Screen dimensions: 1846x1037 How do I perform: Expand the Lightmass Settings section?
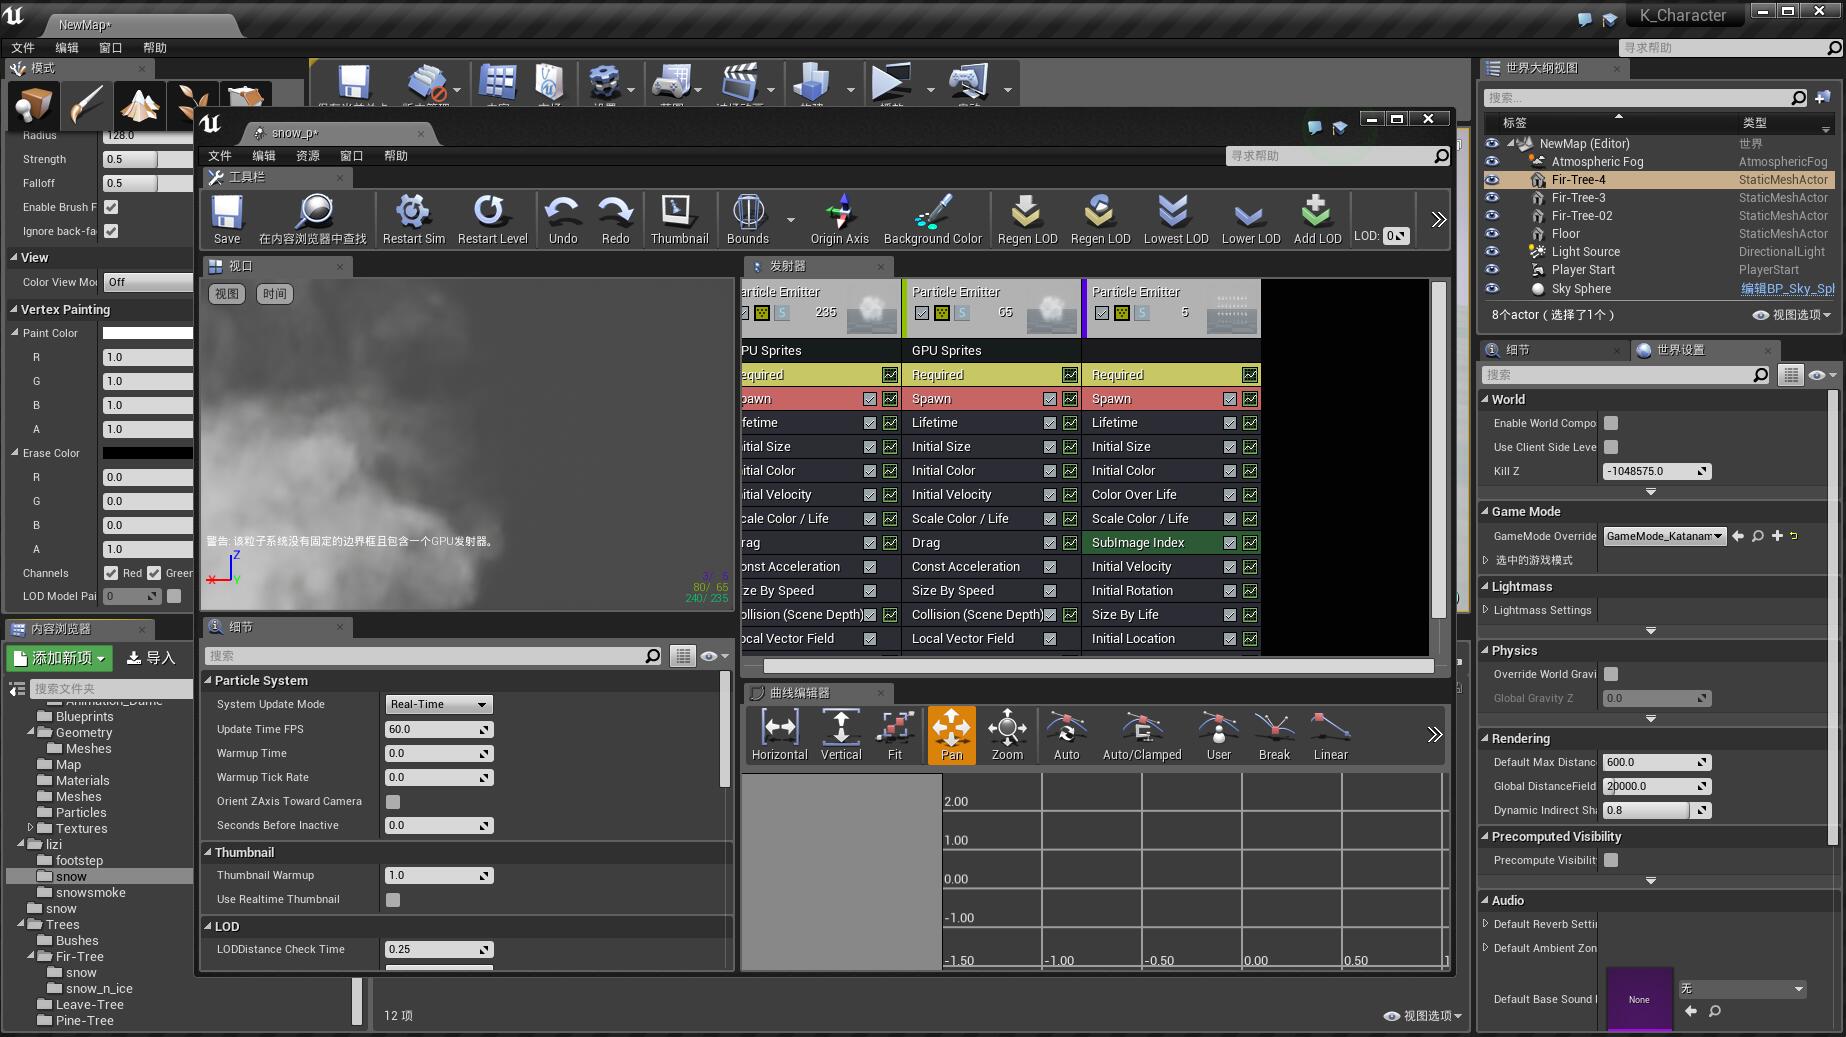pyautogui.click(x=1486, y=610)
